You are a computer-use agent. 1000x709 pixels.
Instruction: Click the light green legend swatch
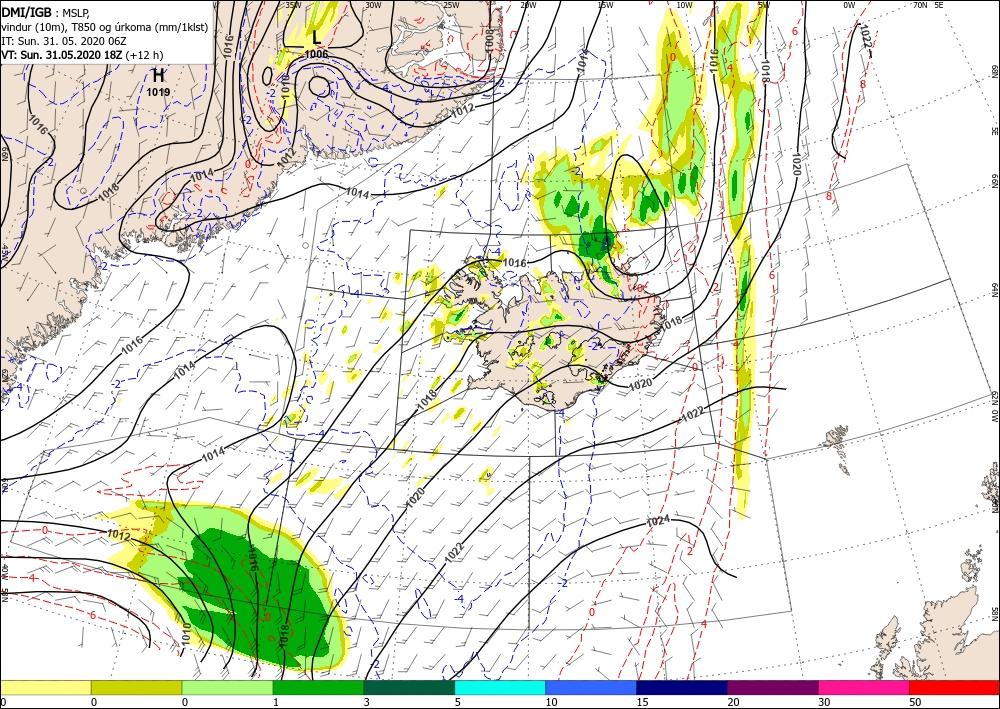click(x=228, y=687)
